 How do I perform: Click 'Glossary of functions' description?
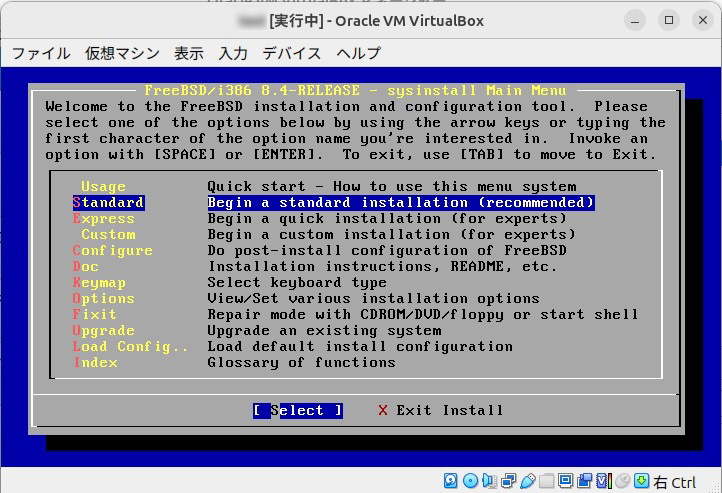pos(302,362)
